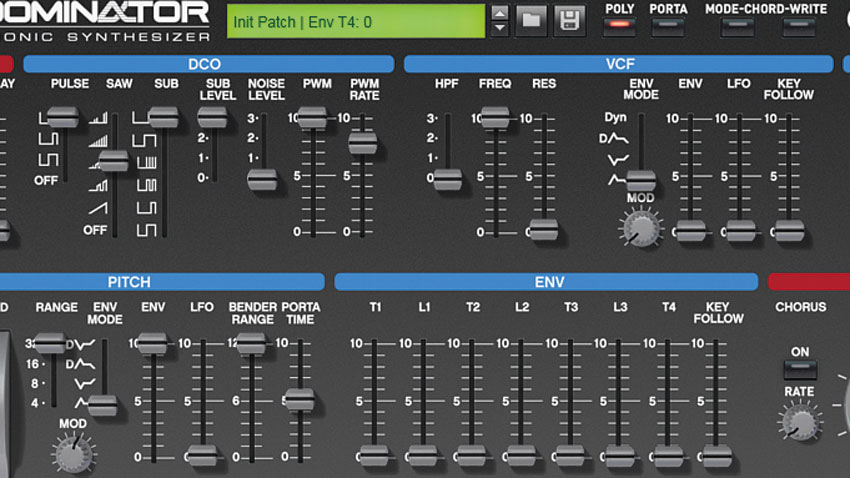Select Dyn option in VCF ENV MODE
The height and width of the screenshot is (478, 850).
(x=615, y=117)
